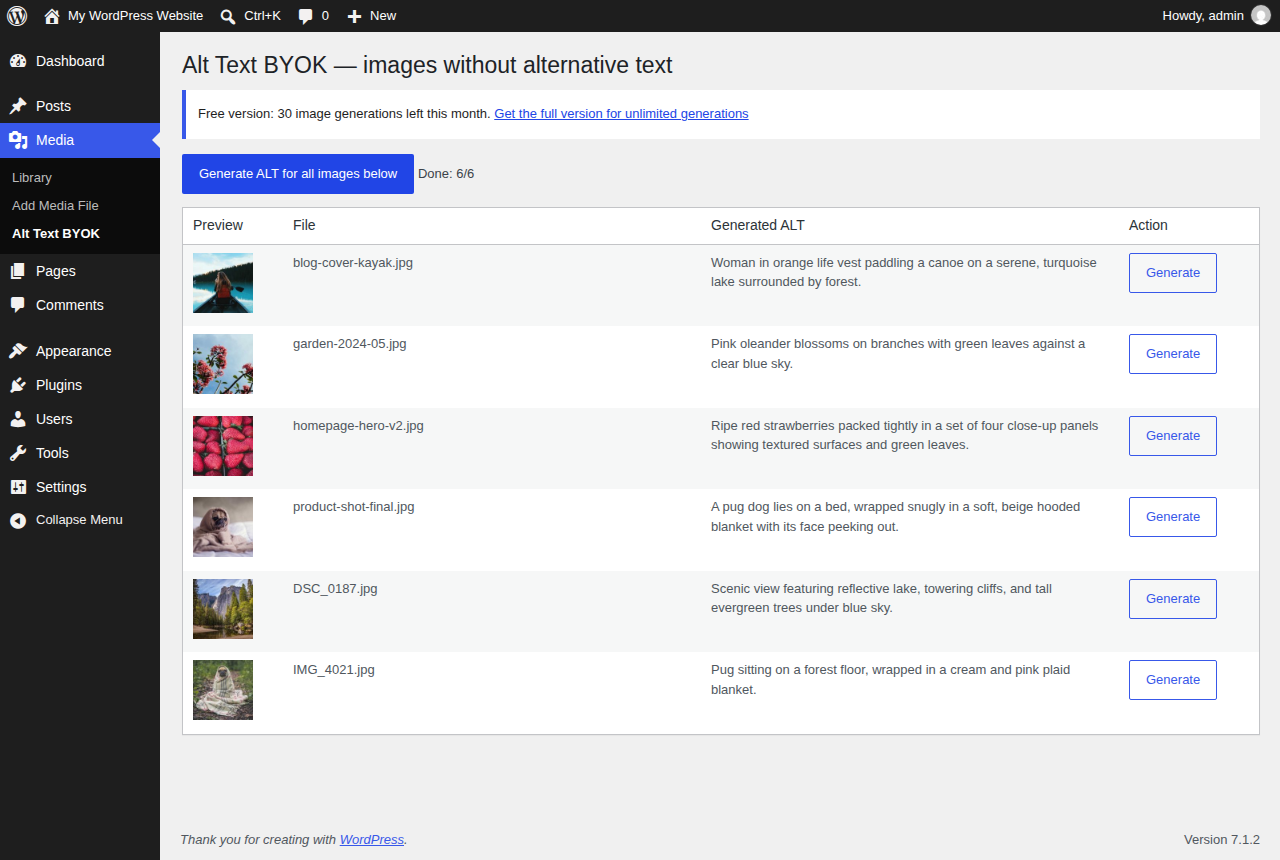Generate ALT for all images below
The image size is (1280, 860).
click(298, 174)
